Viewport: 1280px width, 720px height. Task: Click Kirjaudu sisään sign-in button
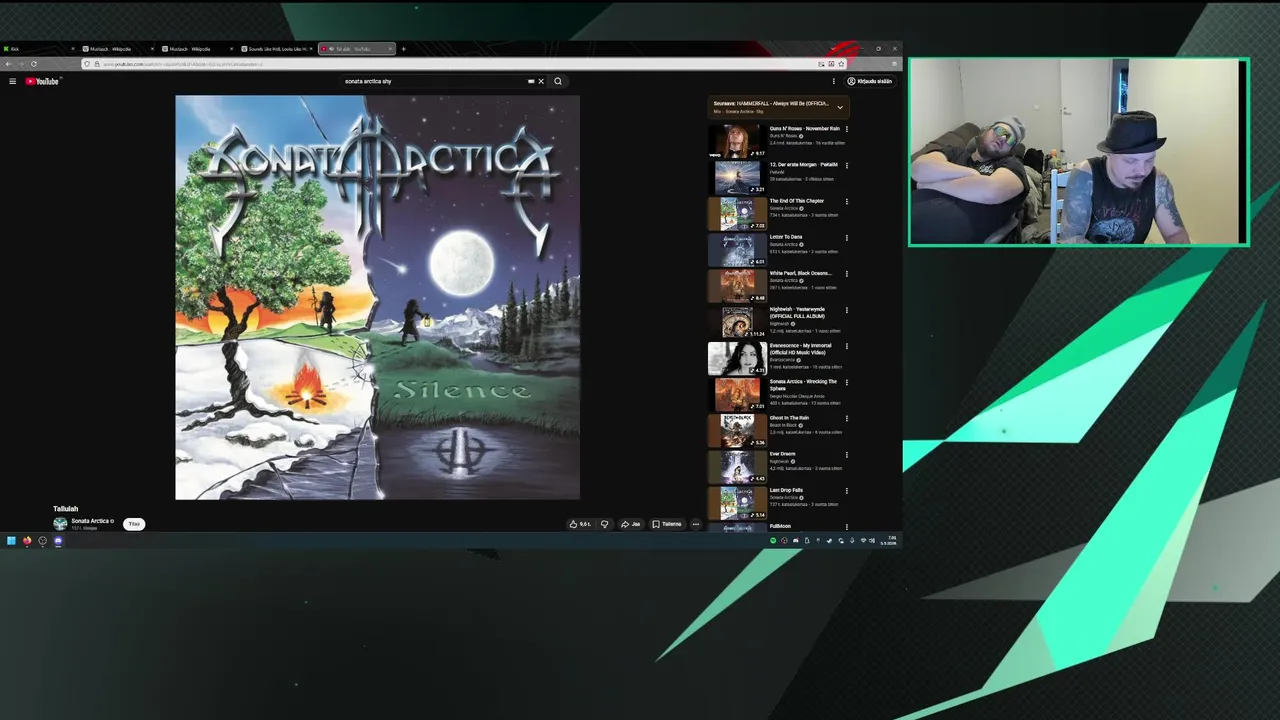870,81
